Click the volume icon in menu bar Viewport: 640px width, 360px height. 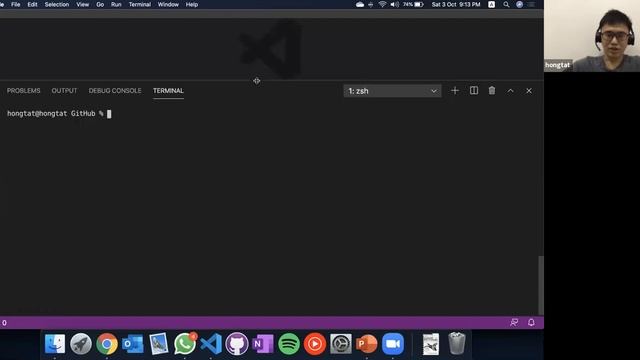tap(394, 4)
